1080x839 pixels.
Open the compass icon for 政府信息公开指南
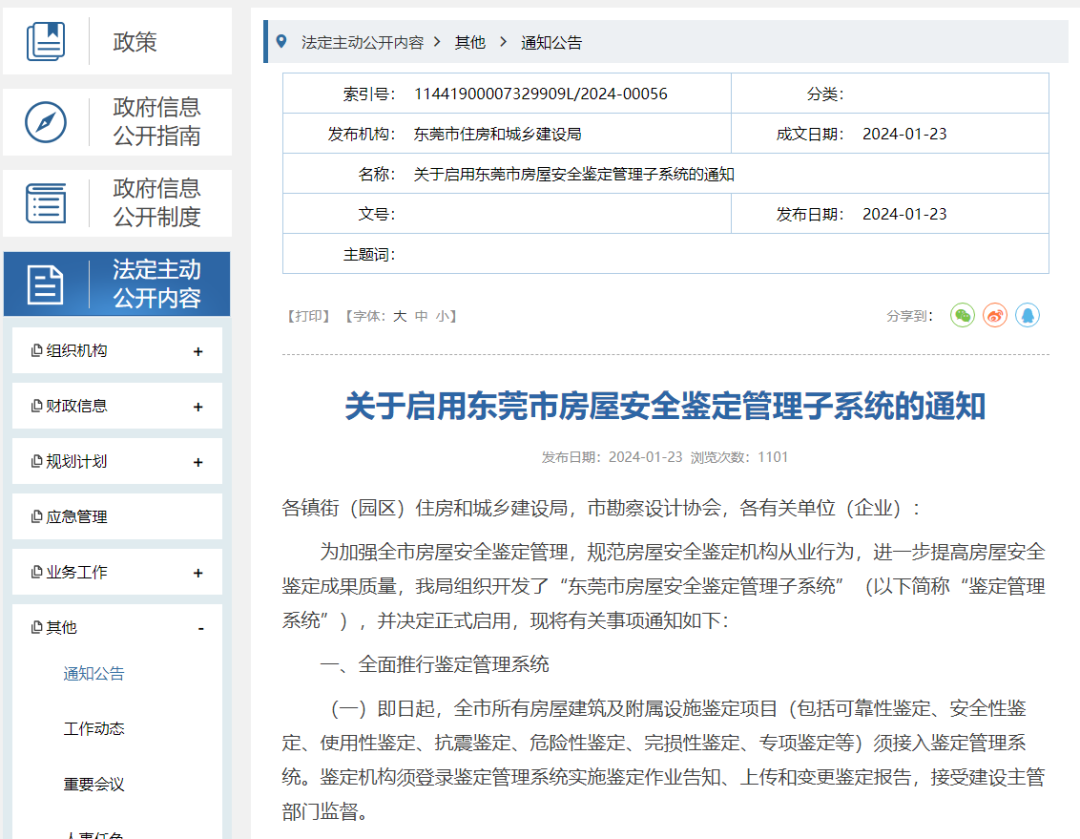[46, 122]
